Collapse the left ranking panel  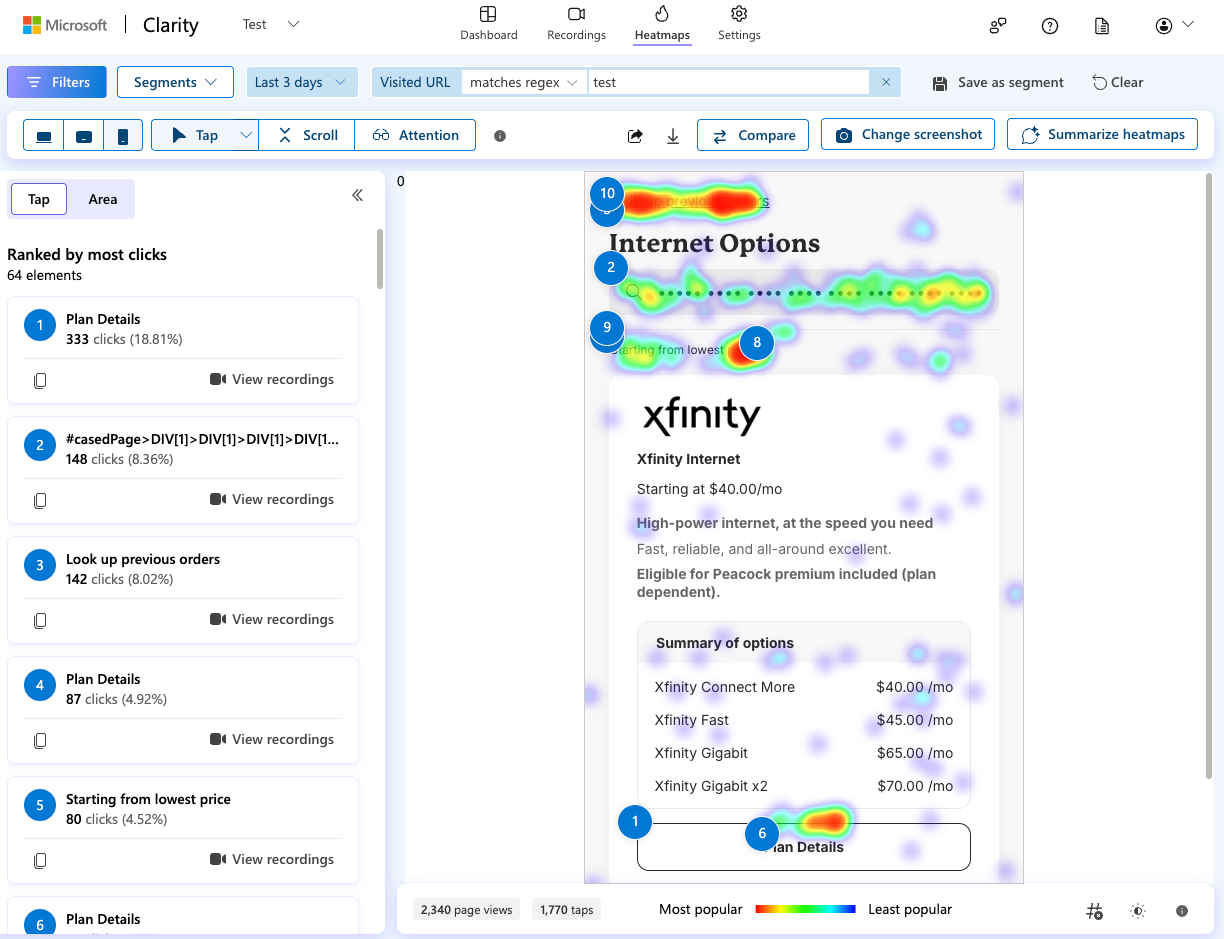click(357, 196)
